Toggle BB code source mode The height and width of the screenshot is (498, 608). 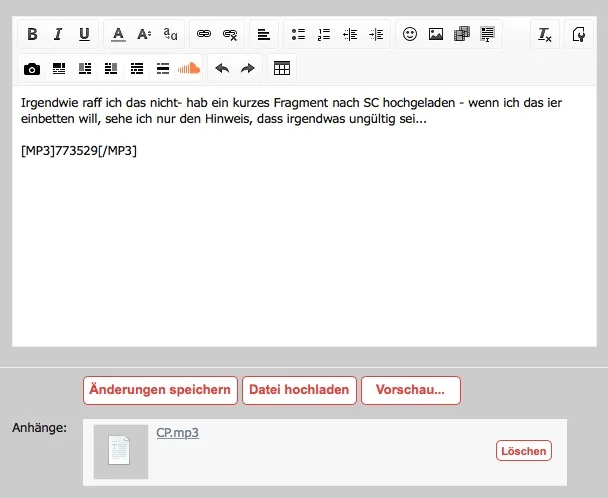[579, 35]
